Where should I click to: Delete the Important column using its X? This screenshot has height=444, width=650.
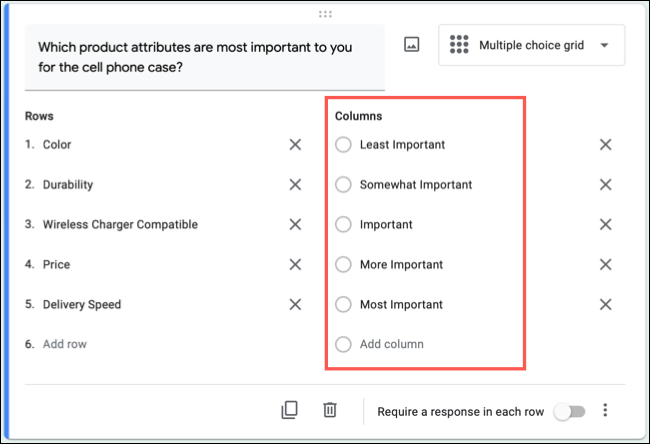606,224
